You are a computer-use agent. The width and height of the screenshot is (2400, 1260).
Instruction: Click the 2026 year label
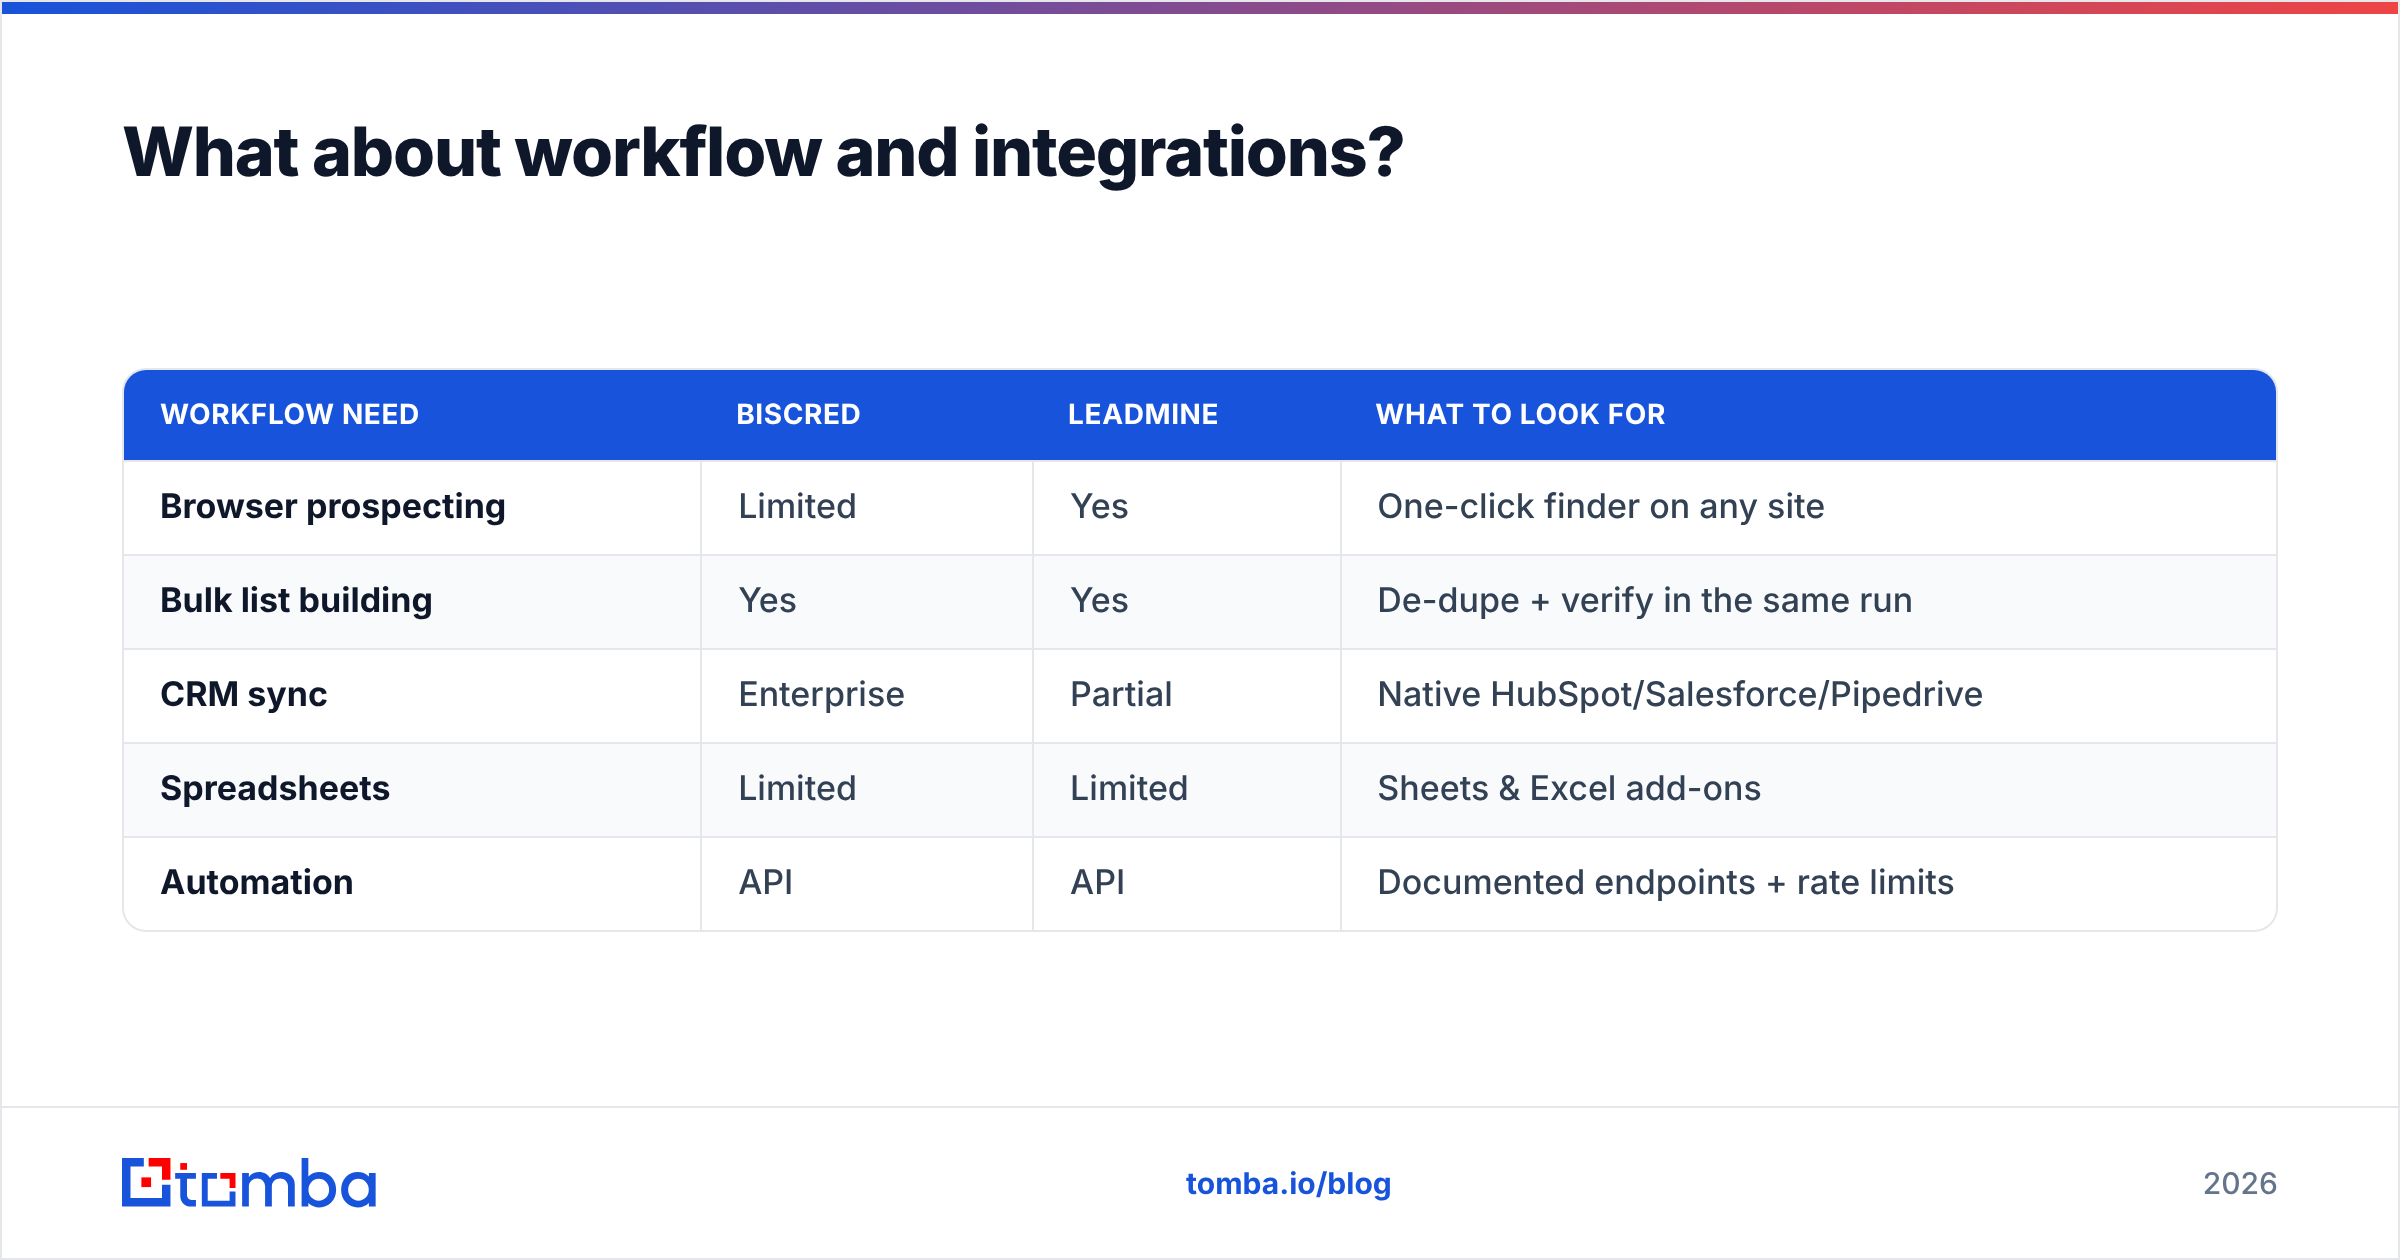pyautogui.click(x=2240, y=1184)
